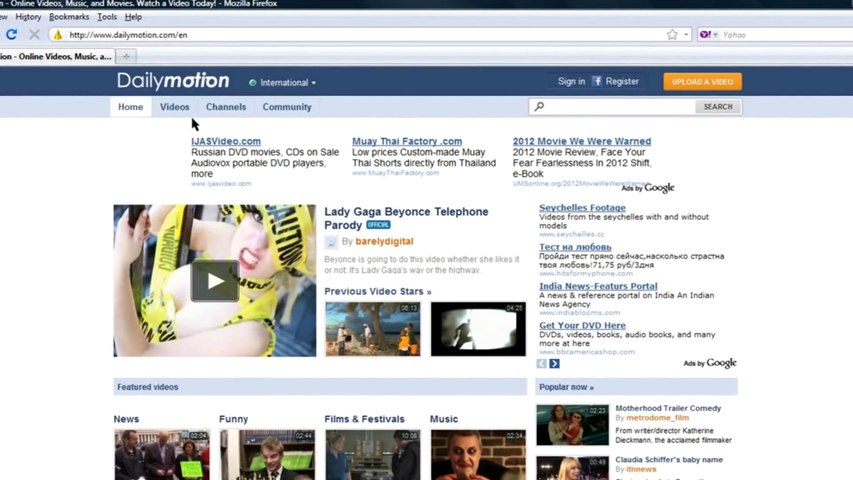
Task: Open the Claudia Schiffer video thumbnail
Action: pos(572,468)
